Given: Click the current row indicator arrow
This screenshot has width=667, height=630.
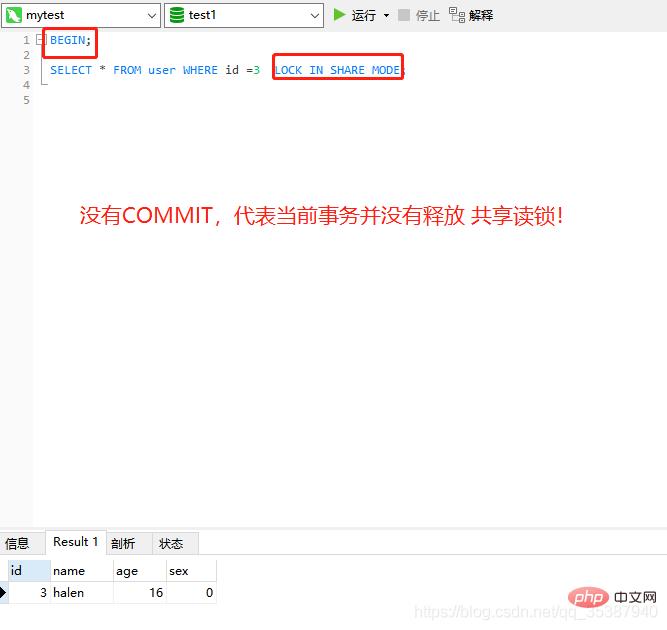Looking at the screenshot, I should click(3, 593).
